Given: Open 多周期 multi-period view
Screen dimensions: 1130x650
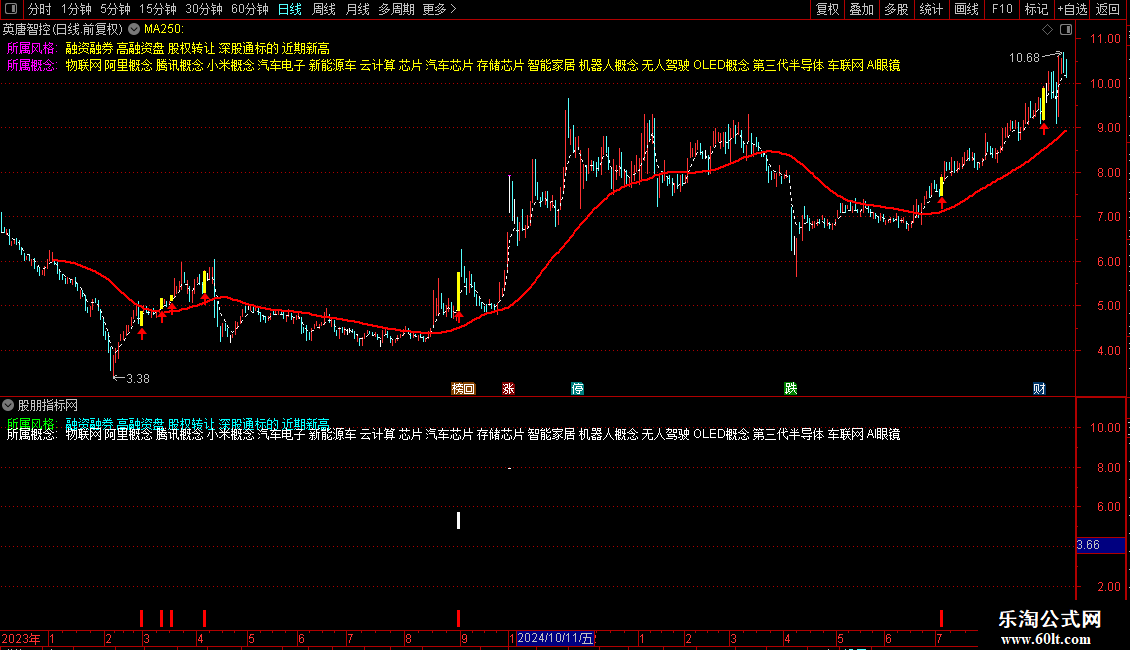Looking at the screenshot, I should (396, 9).
